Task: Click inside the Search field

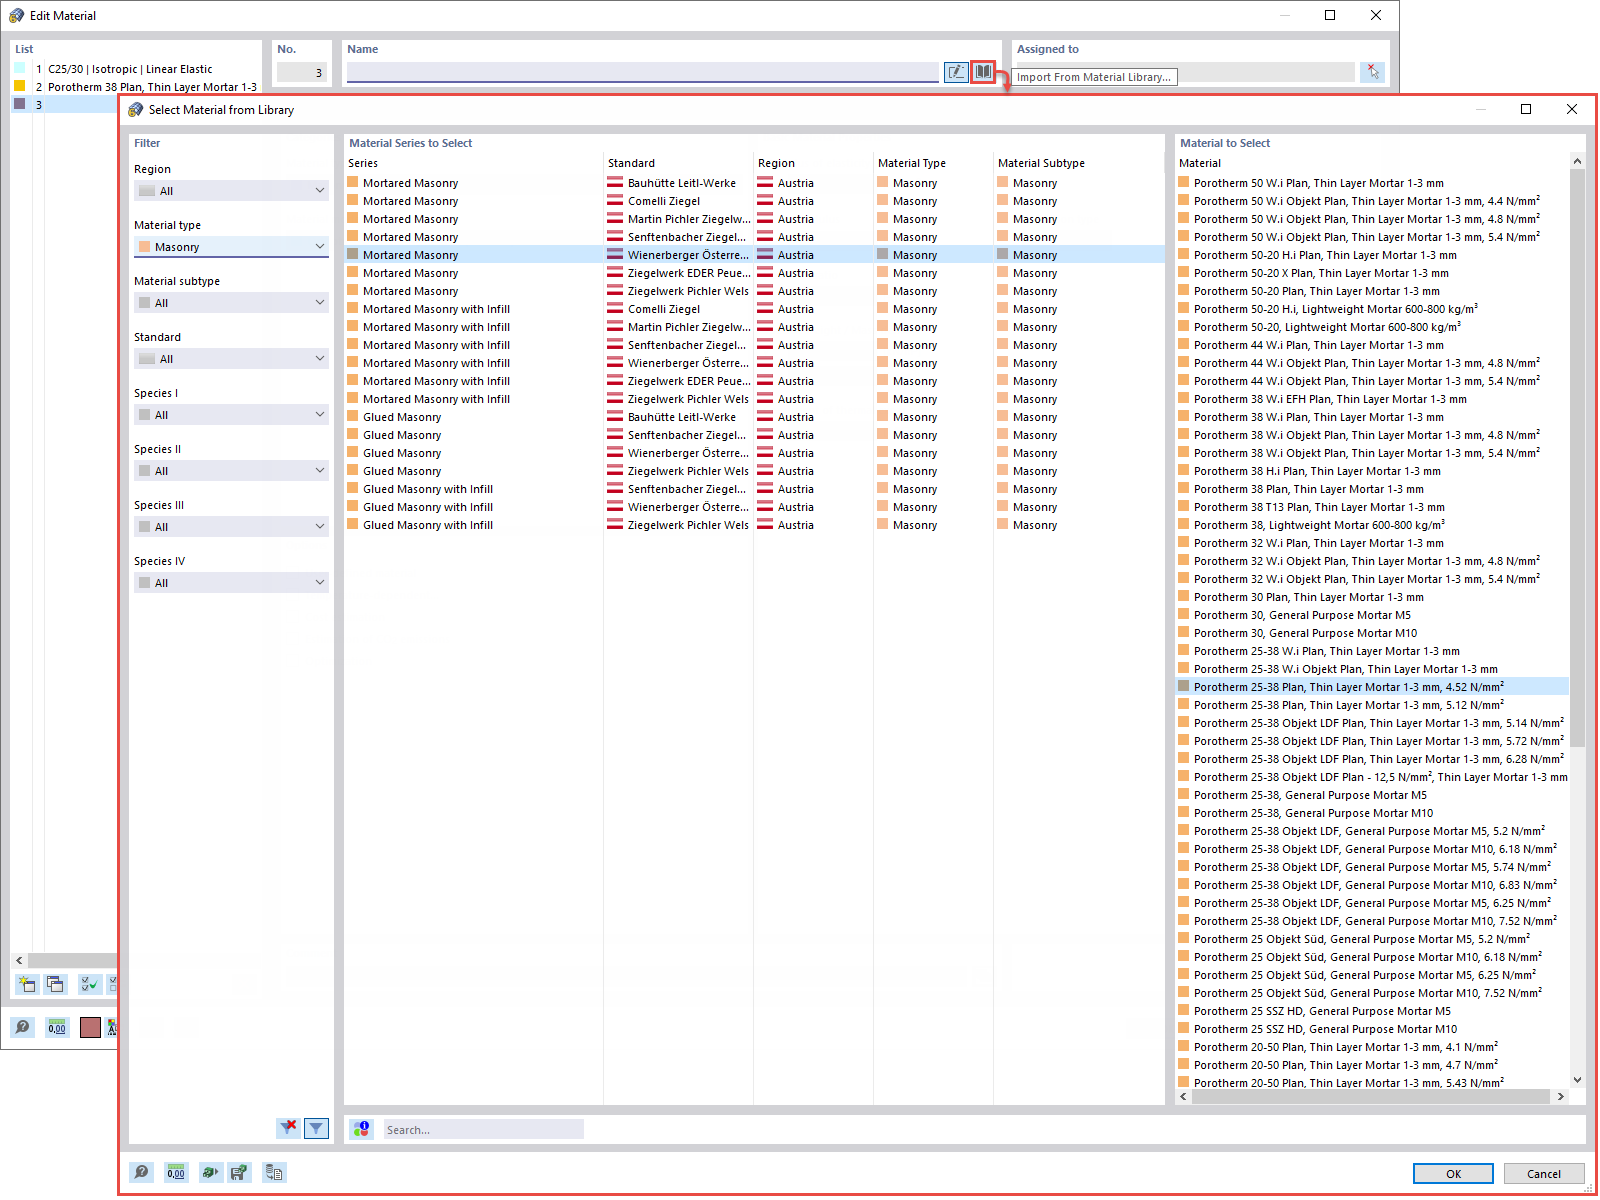Action: (x=483, y=1129)
